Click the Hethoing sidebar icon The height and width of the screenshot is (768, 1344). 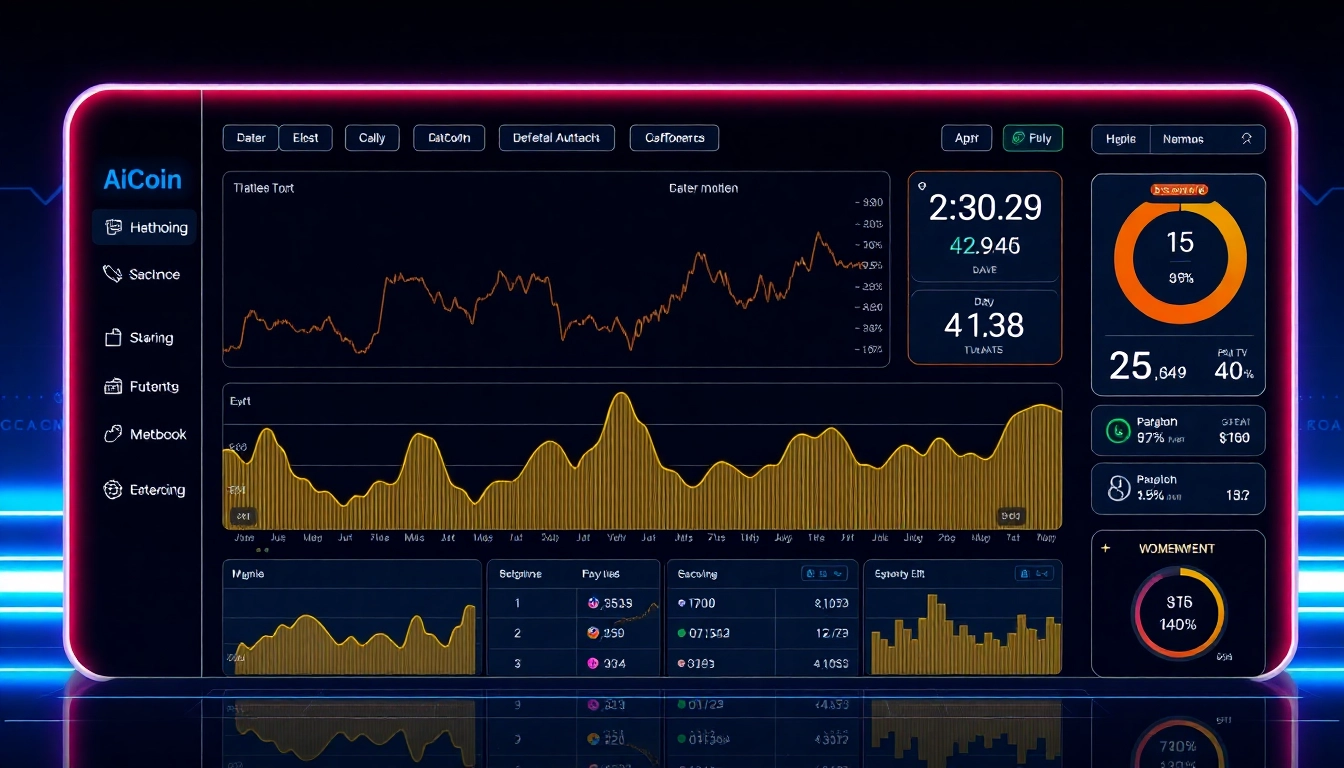click(113, 228)
